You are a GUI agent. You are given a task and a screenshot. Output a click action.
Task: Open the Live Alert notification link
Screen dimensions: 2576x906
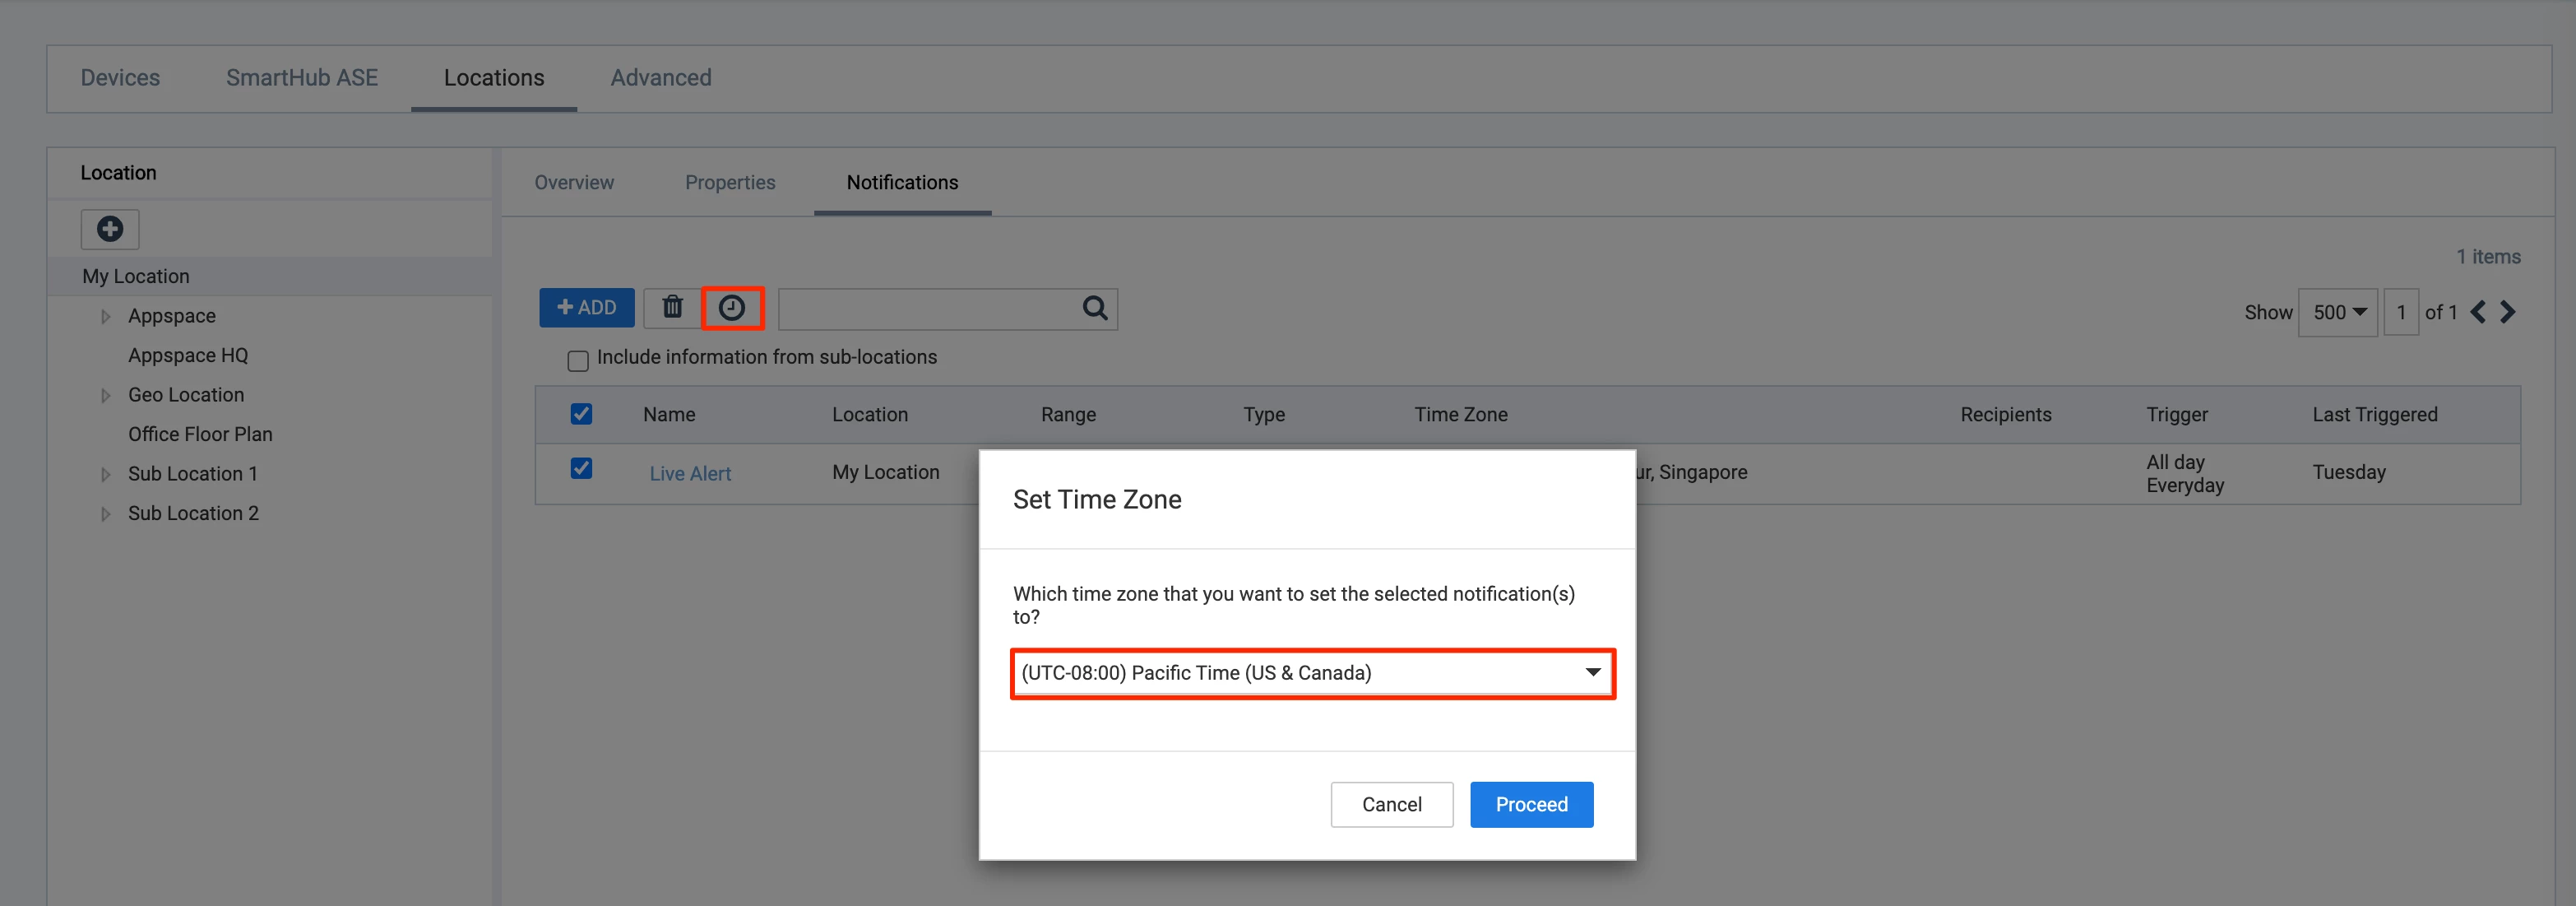click(690, 474)
